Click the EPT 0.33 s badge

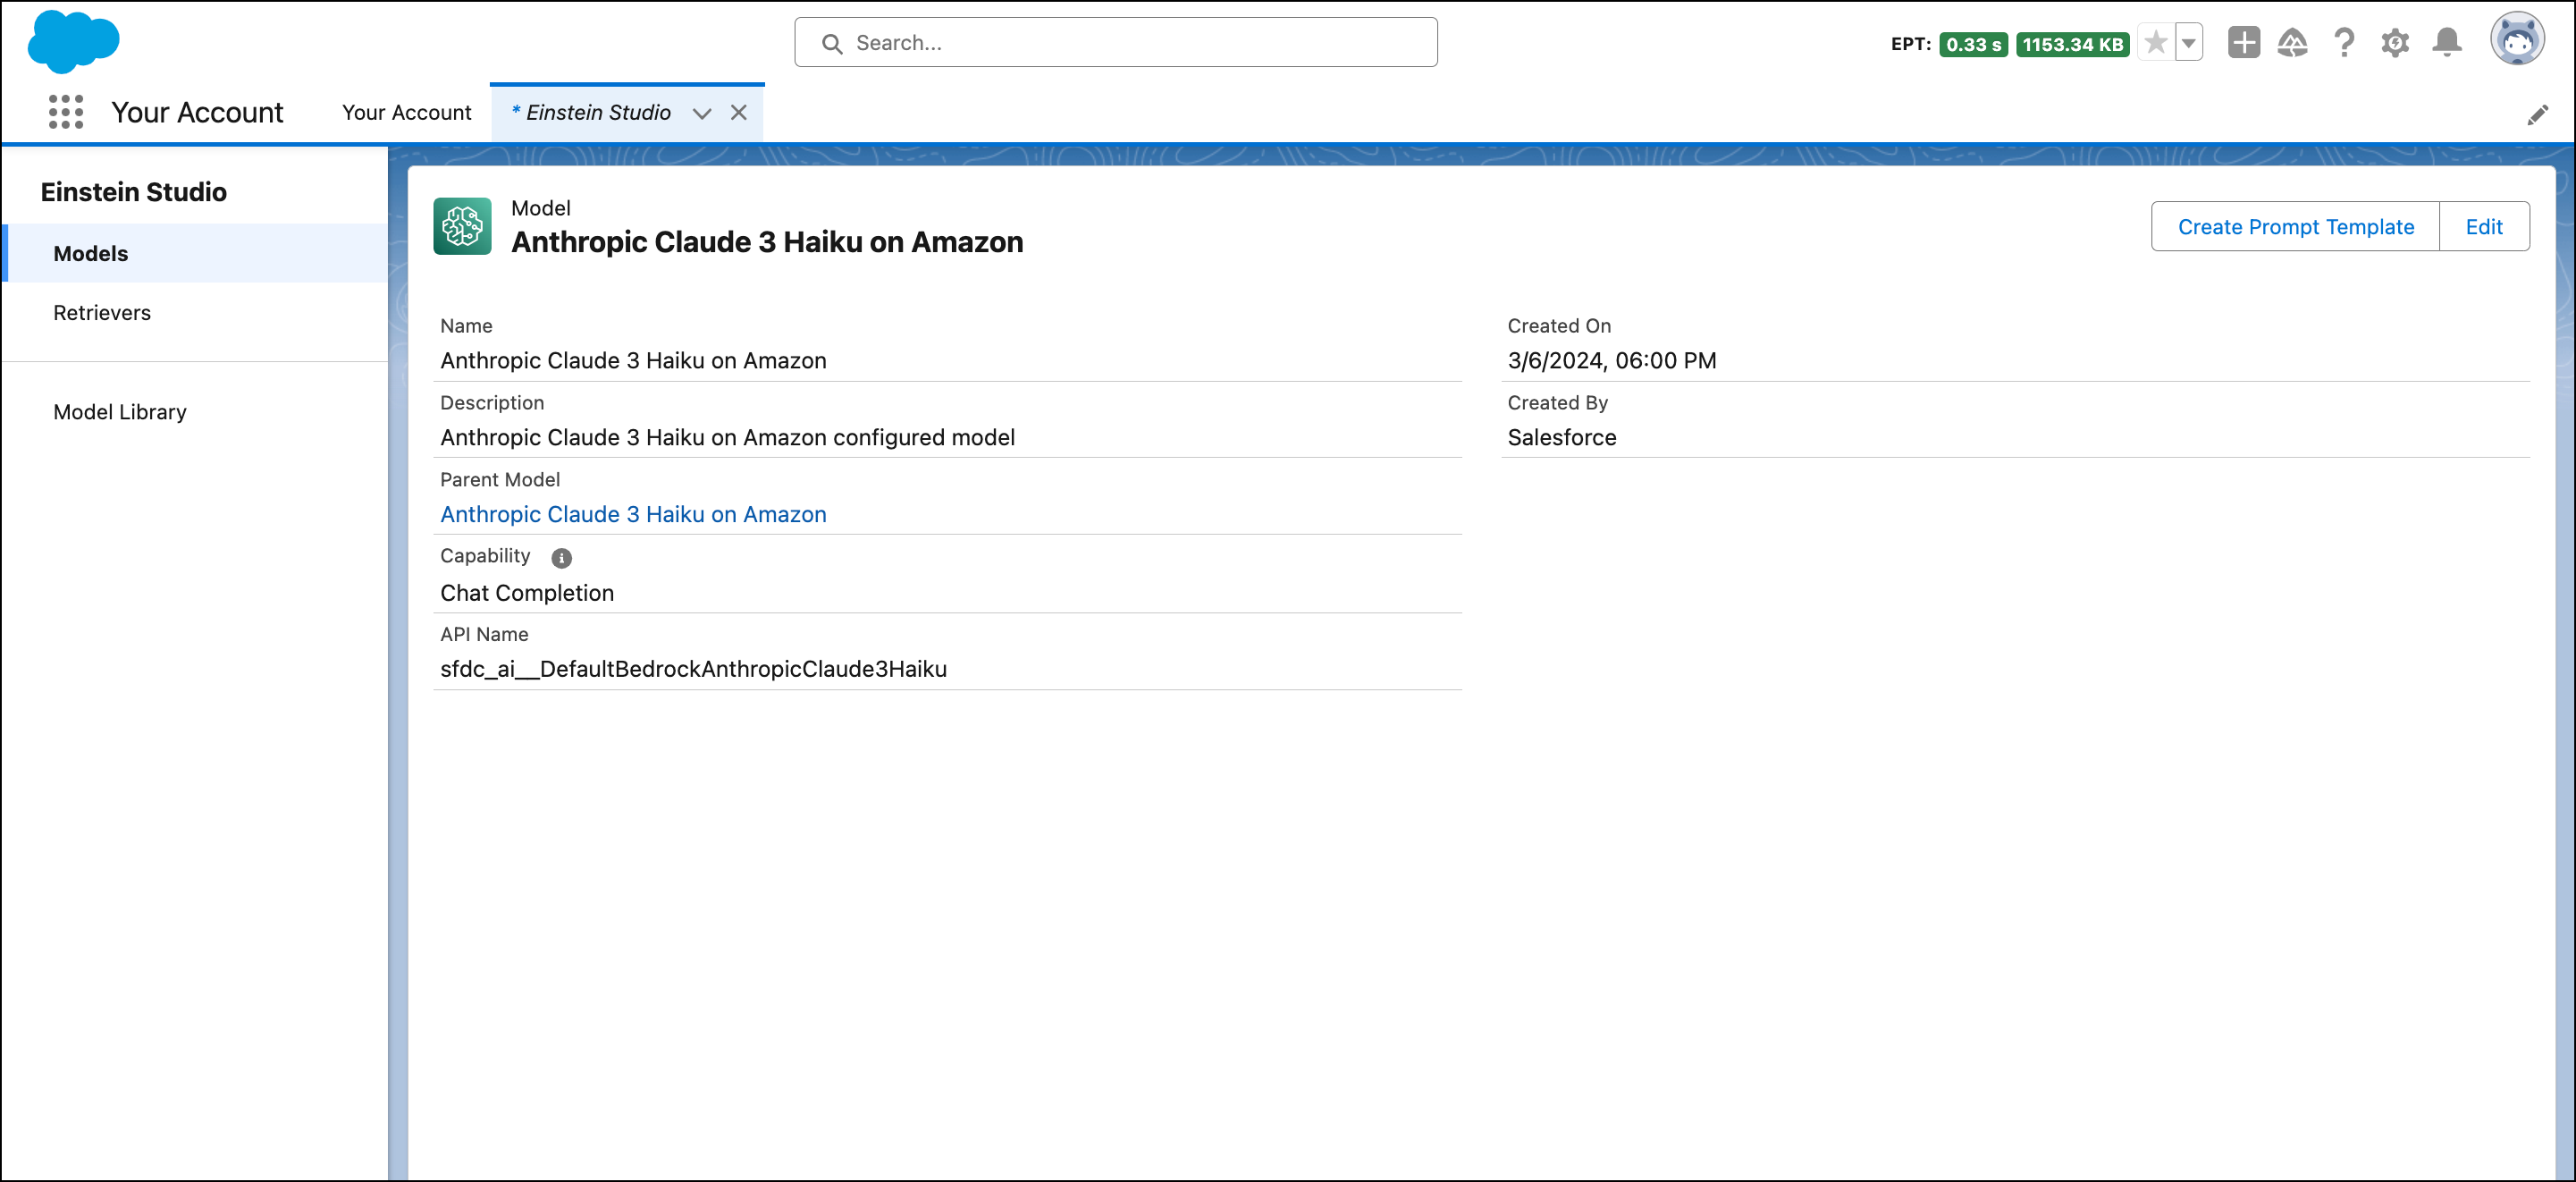coord(1973,44)
